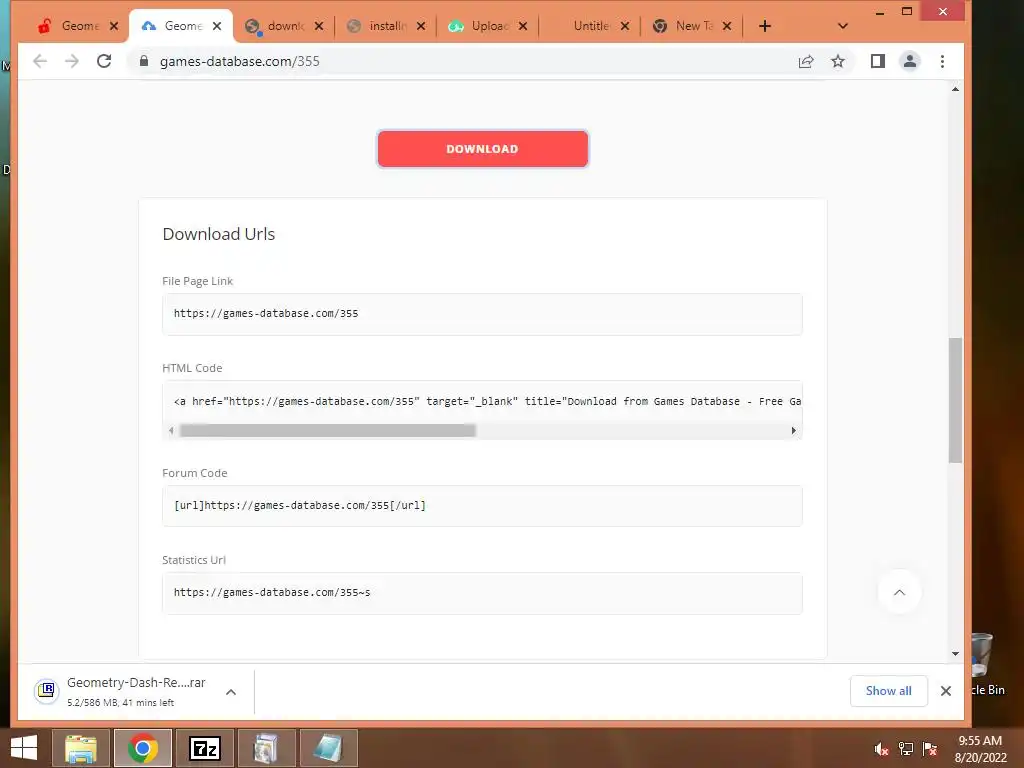Click network tray icon
Screen dimensions: 1024x768
pos(906,749)
